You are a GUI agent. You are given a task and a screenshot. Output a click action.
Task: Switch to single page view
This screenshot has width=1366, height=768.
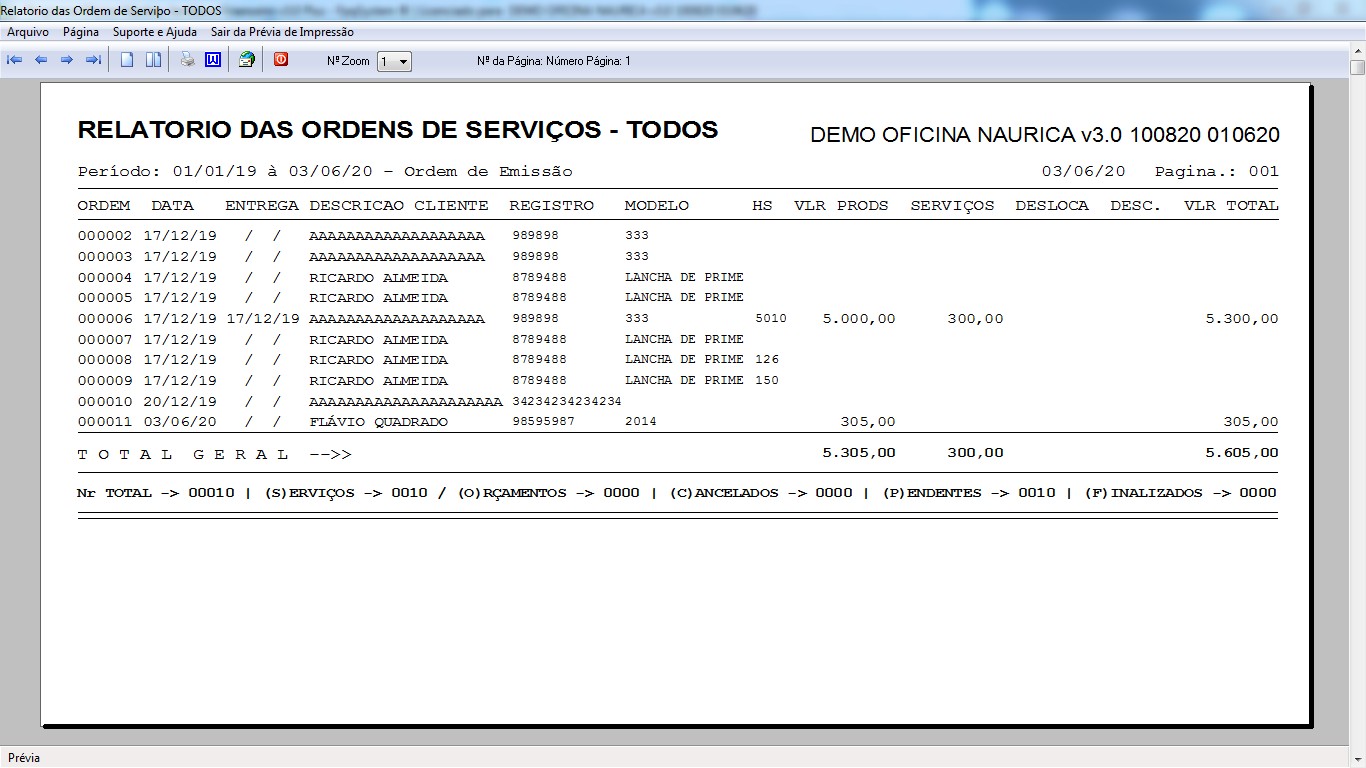click(x=127, y=60)
